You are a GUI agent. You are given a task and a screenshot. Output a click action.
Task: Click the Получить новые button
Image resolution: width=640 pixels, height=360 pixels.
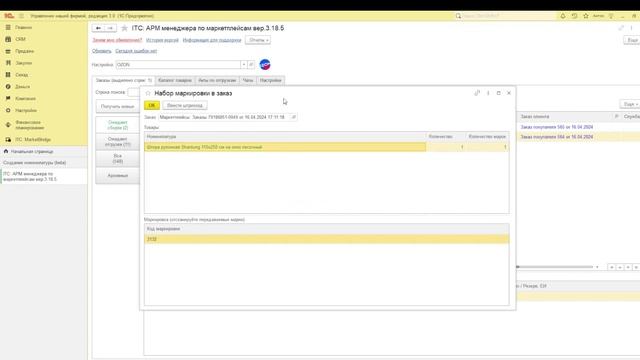[118, 107]
